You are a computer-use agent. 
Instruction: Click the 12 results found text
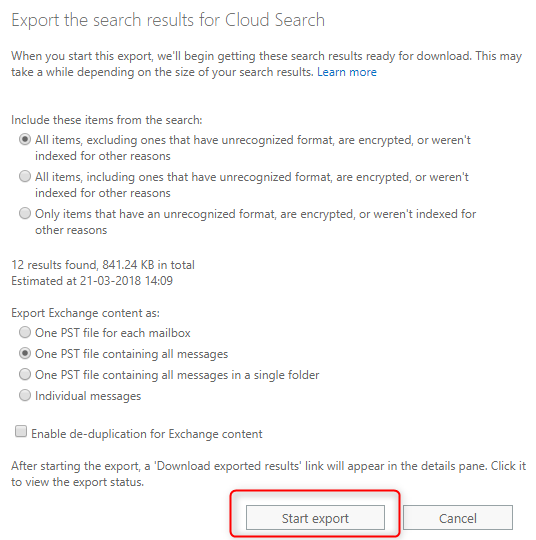click(103, 265)
